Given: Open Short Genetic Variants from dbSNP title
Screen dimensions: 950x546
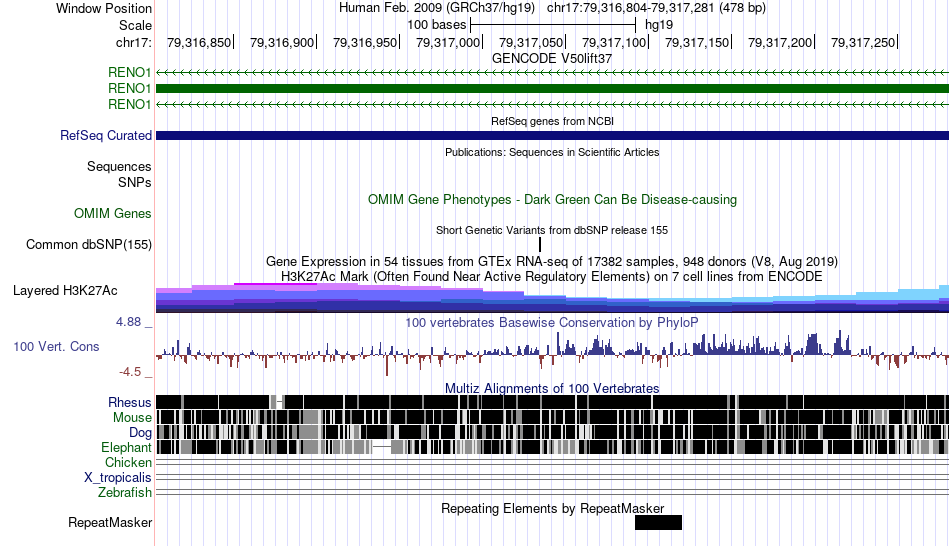Looking at the screenshot, I should 552,230.
